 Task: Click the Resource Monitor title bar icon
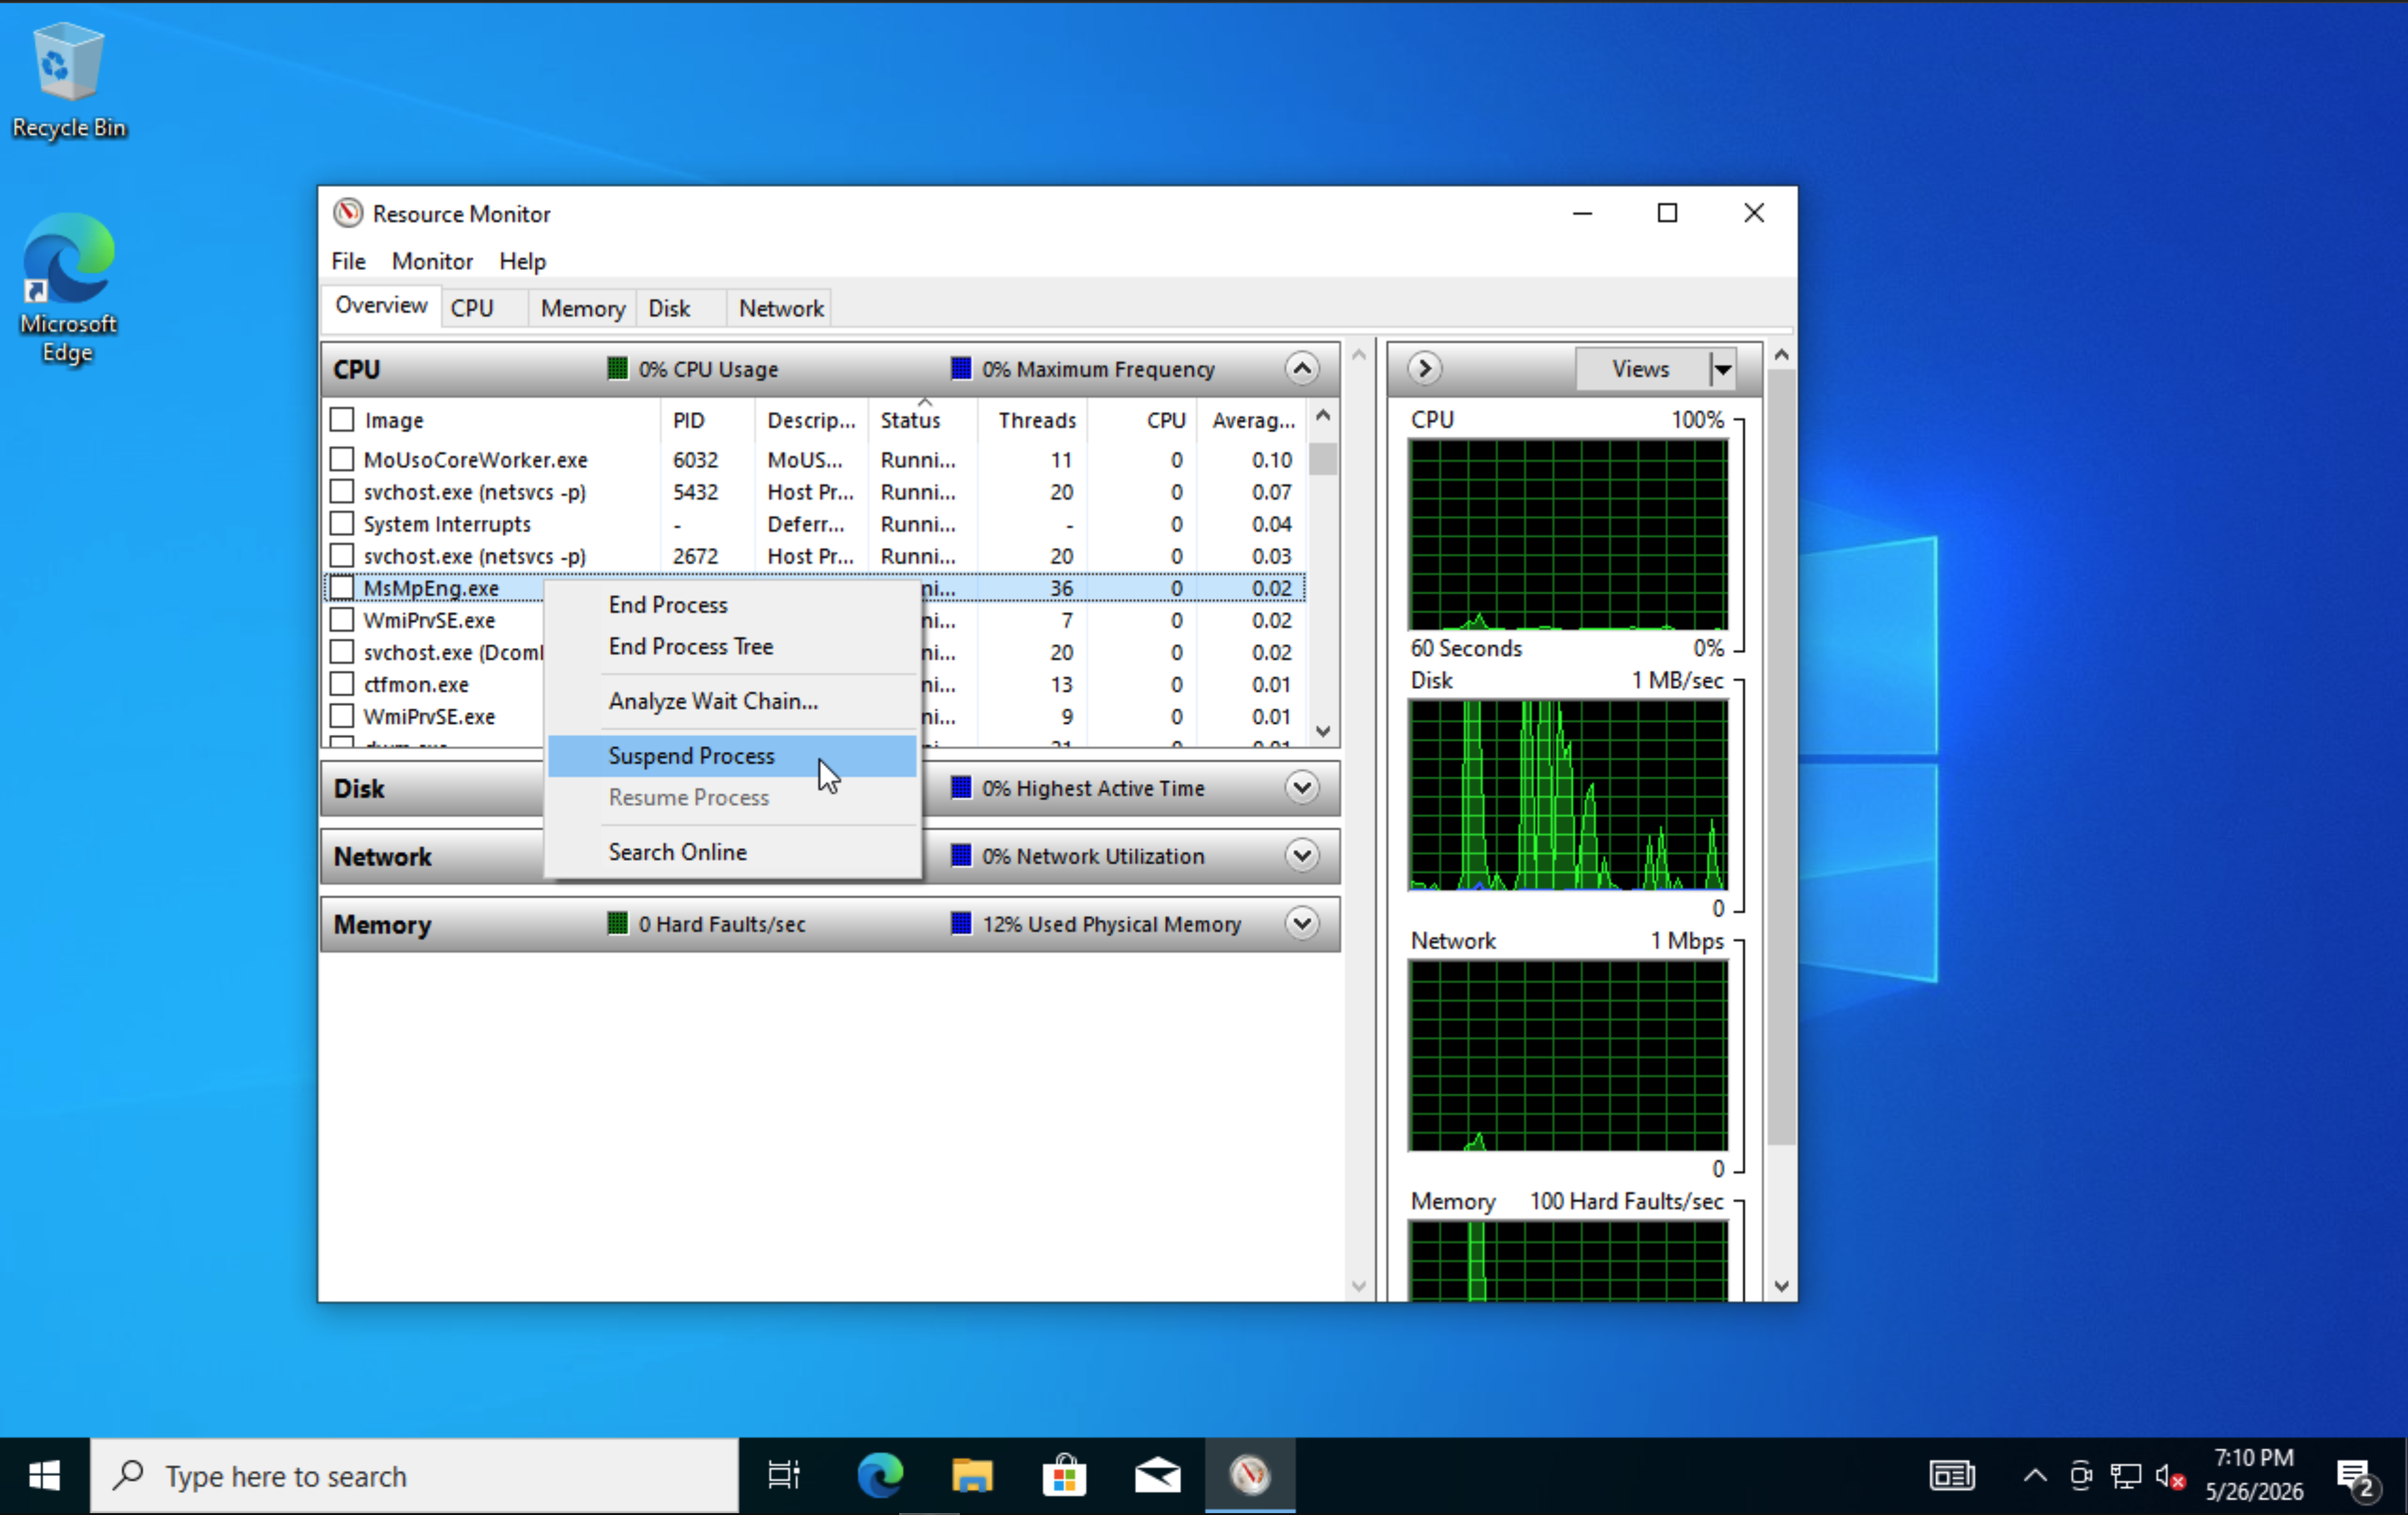coord(348,213)
